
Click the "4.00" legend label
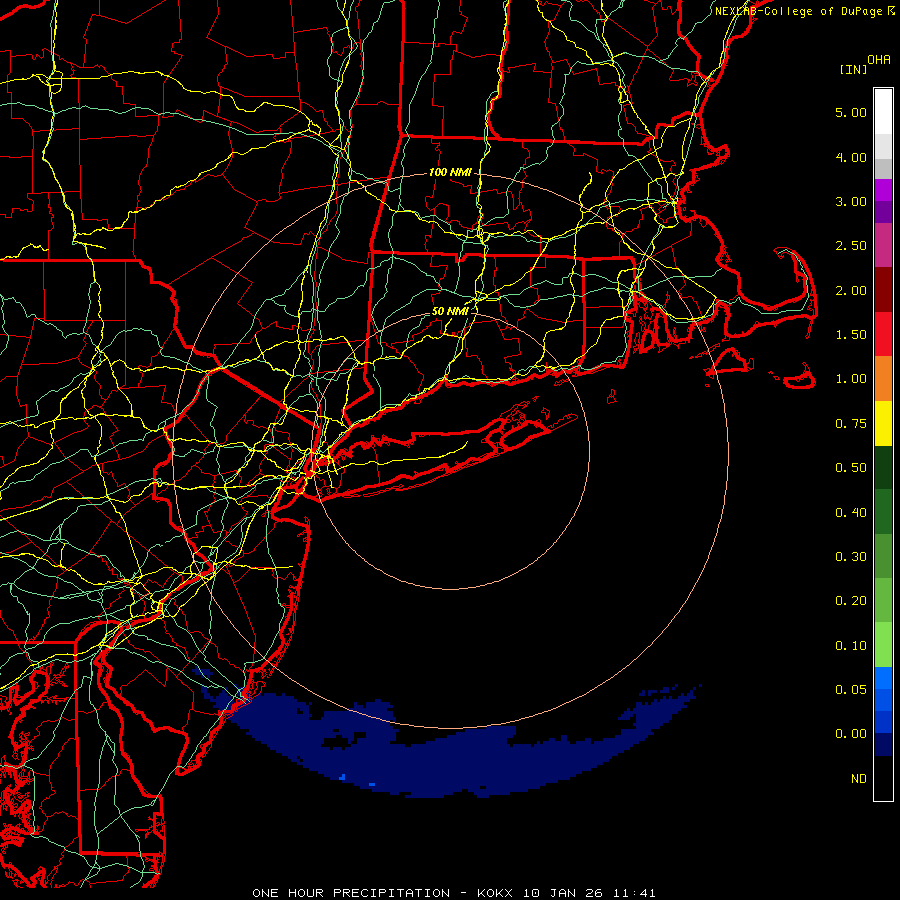[851, 157]
